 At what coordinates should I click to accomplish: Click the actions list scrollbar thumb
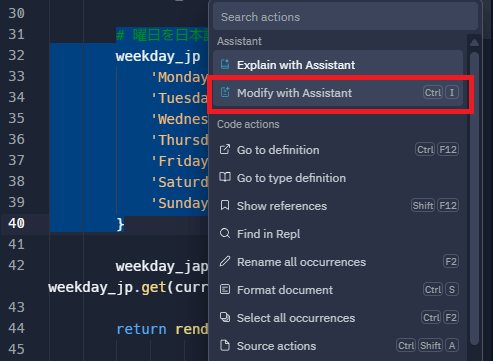point(474,198)
